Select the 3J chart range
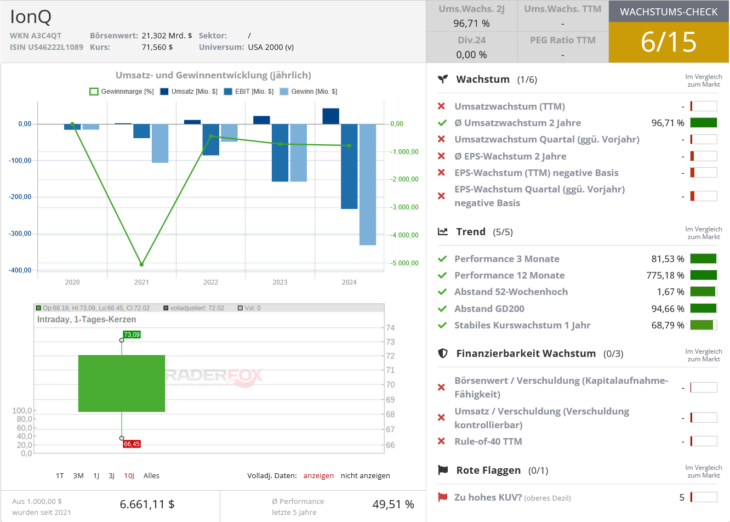Image resolution: width=730 pixels, height=522 pixels. click(111, 475)
